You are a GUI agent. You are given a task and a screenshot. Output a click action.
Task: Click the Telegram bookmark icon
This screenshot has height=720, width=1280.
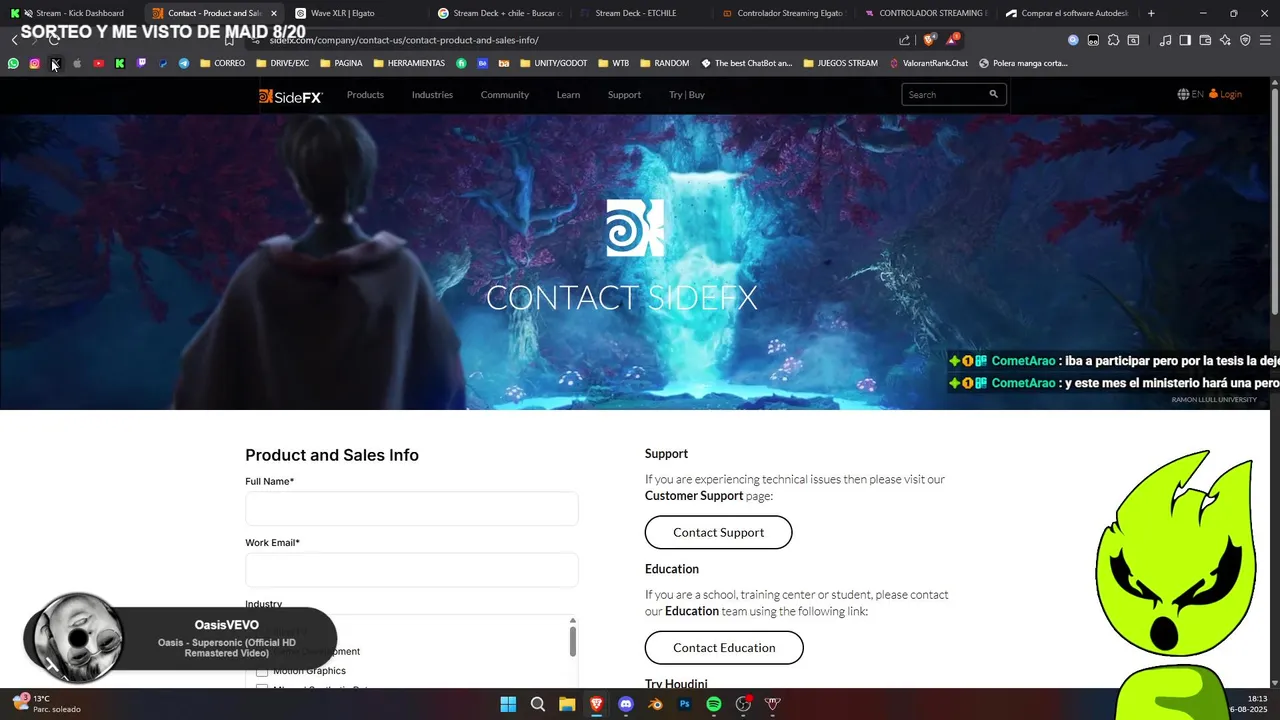point(184,63)
